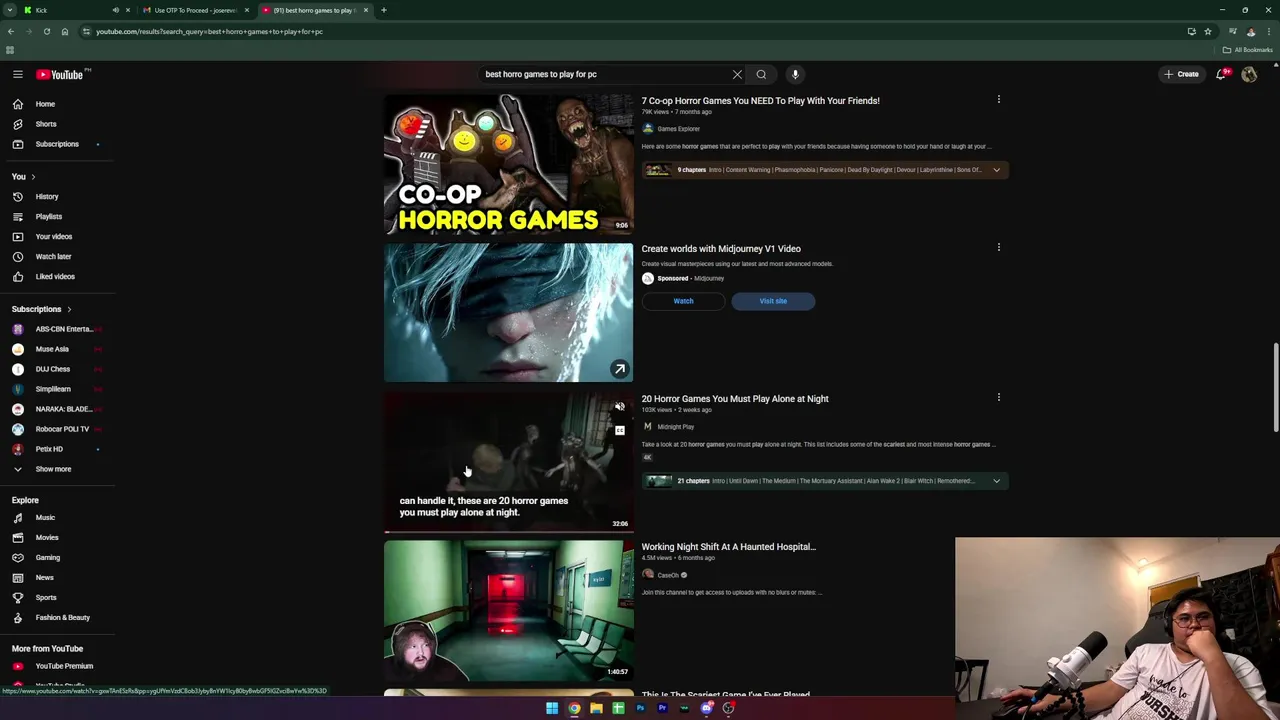The width and height of the screenshot is (1280, 720).
Task: Open Discord from the taskbar
Action: (706, 708)
